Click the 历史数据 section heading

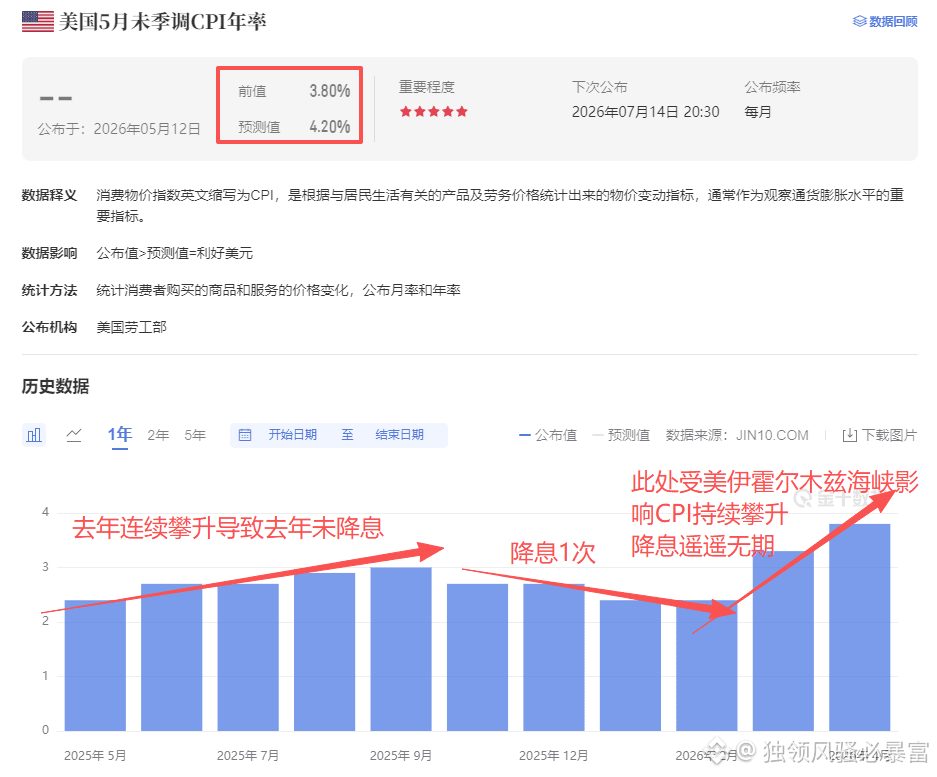(x=56, y=386)
